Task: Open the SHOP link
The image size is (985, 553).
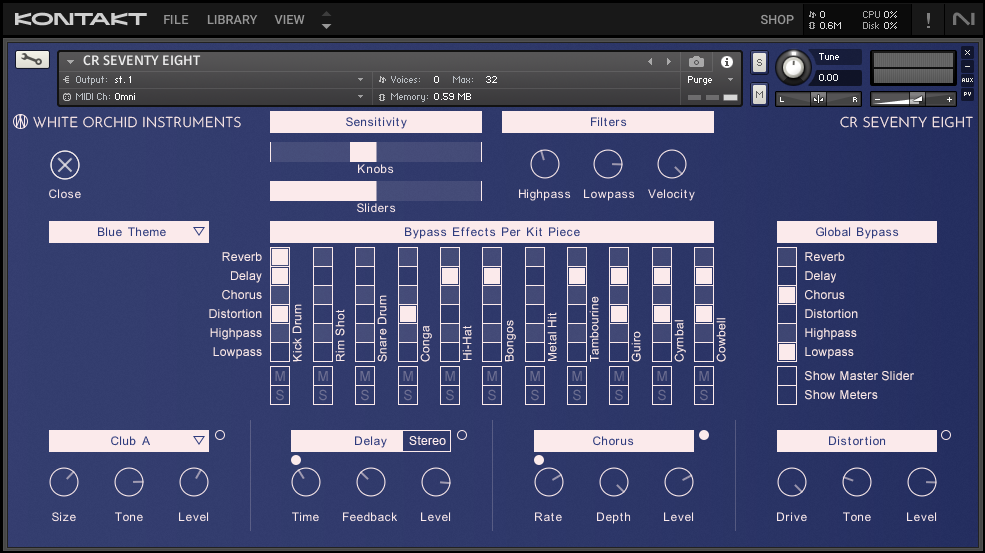Action: tap(777, 19)
